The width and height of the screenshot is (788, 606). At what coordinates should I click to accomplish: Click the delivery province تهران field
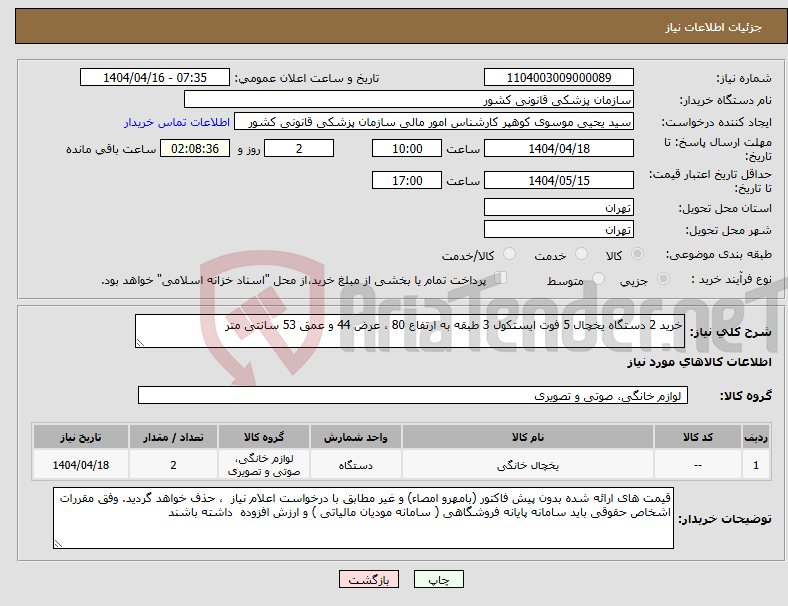coord(558,207)
